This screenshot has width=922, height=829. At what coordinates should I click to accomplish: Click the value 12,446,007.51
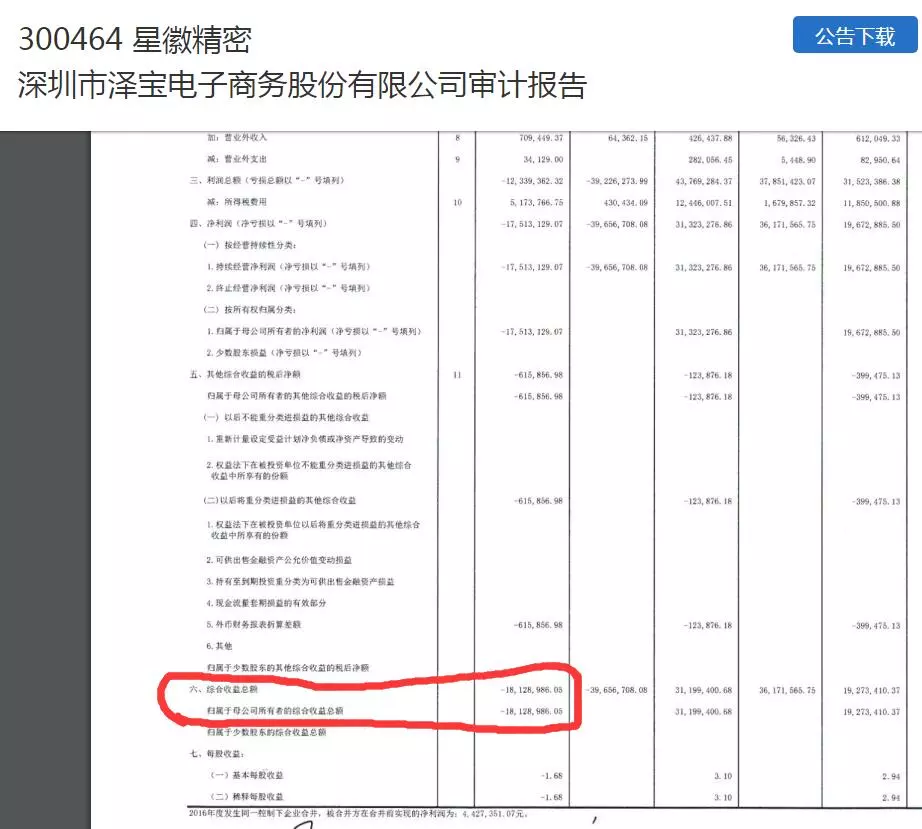tap(704, 203)
